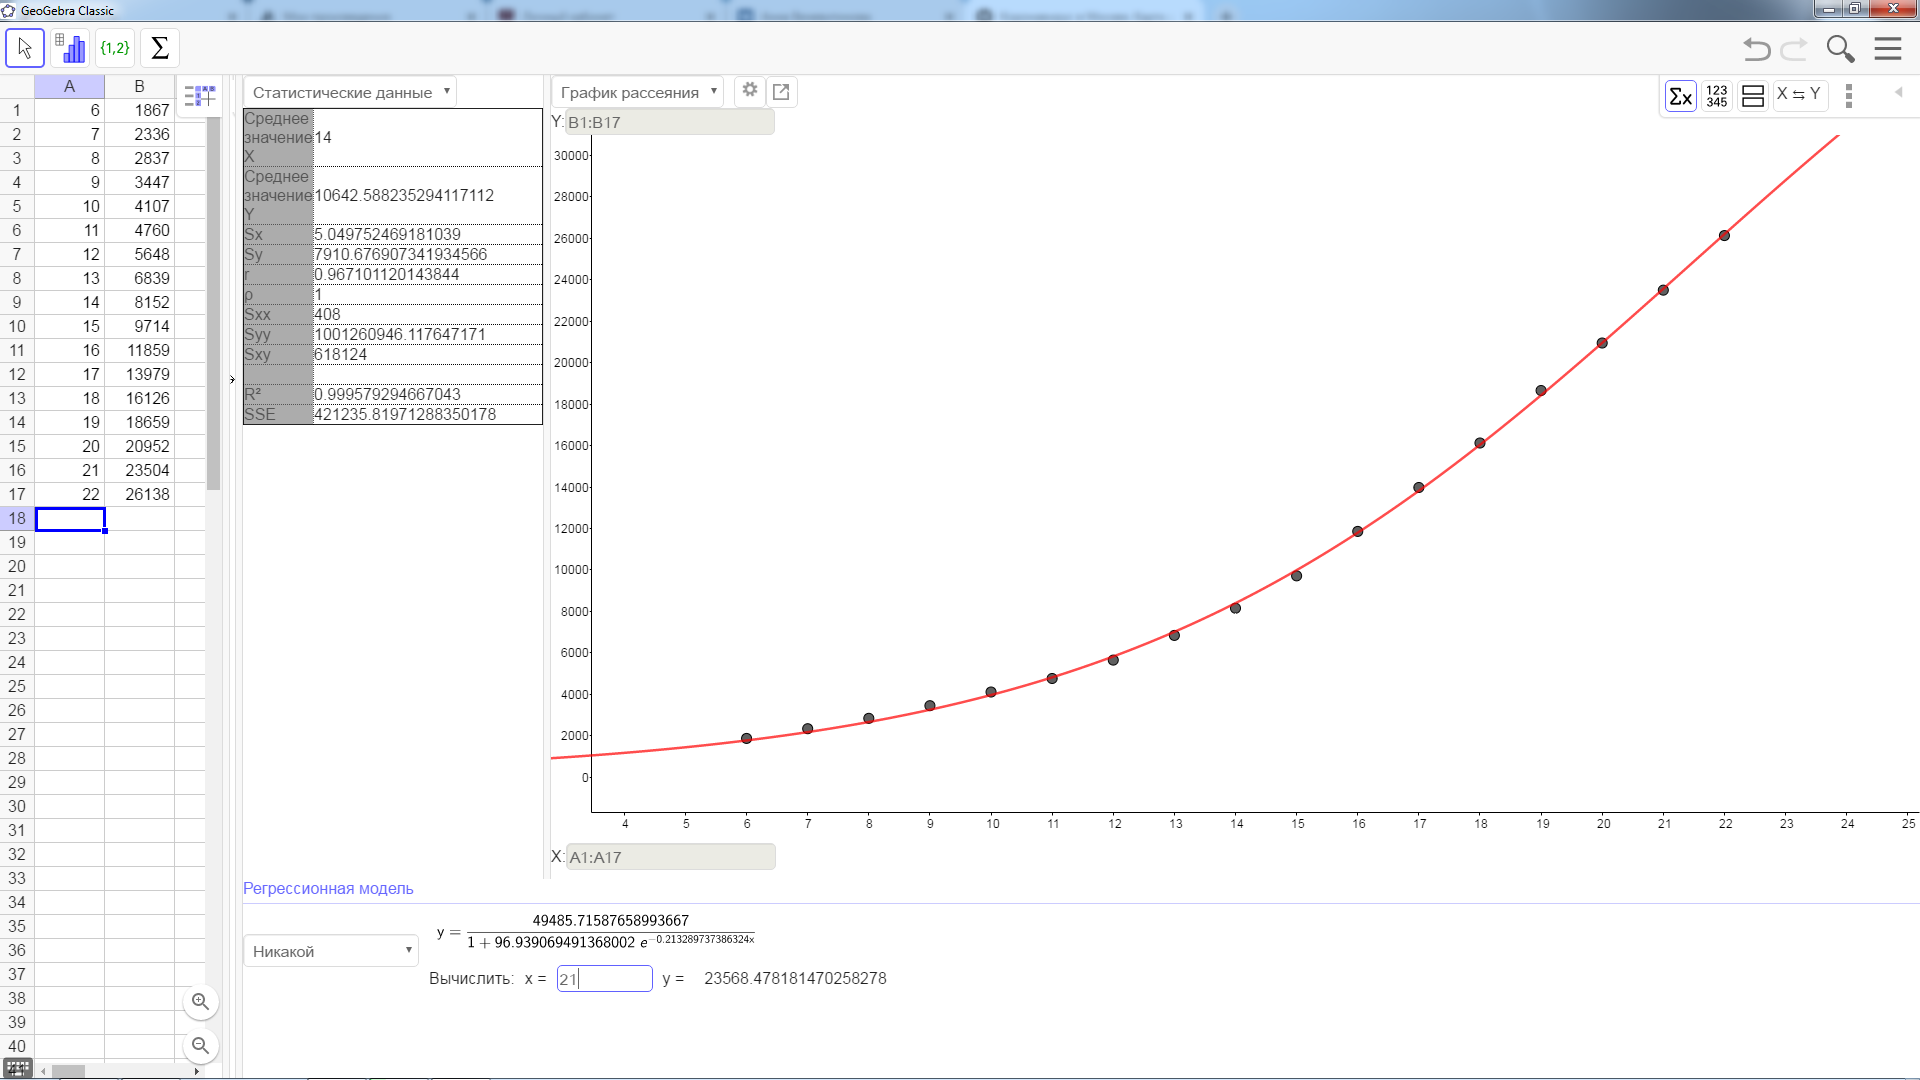This screenshot has width=1920, height=1080.
Task: Open the scatter plot settings gear
Action: pos(750,90)
